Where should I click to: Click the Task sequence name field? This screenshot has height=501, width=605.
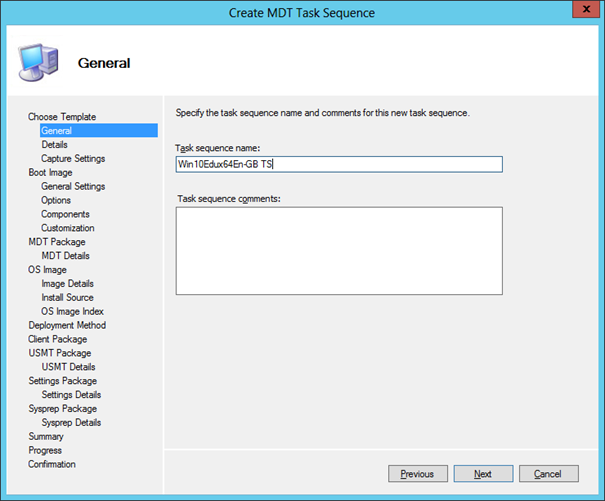click(x=338, y=164)
